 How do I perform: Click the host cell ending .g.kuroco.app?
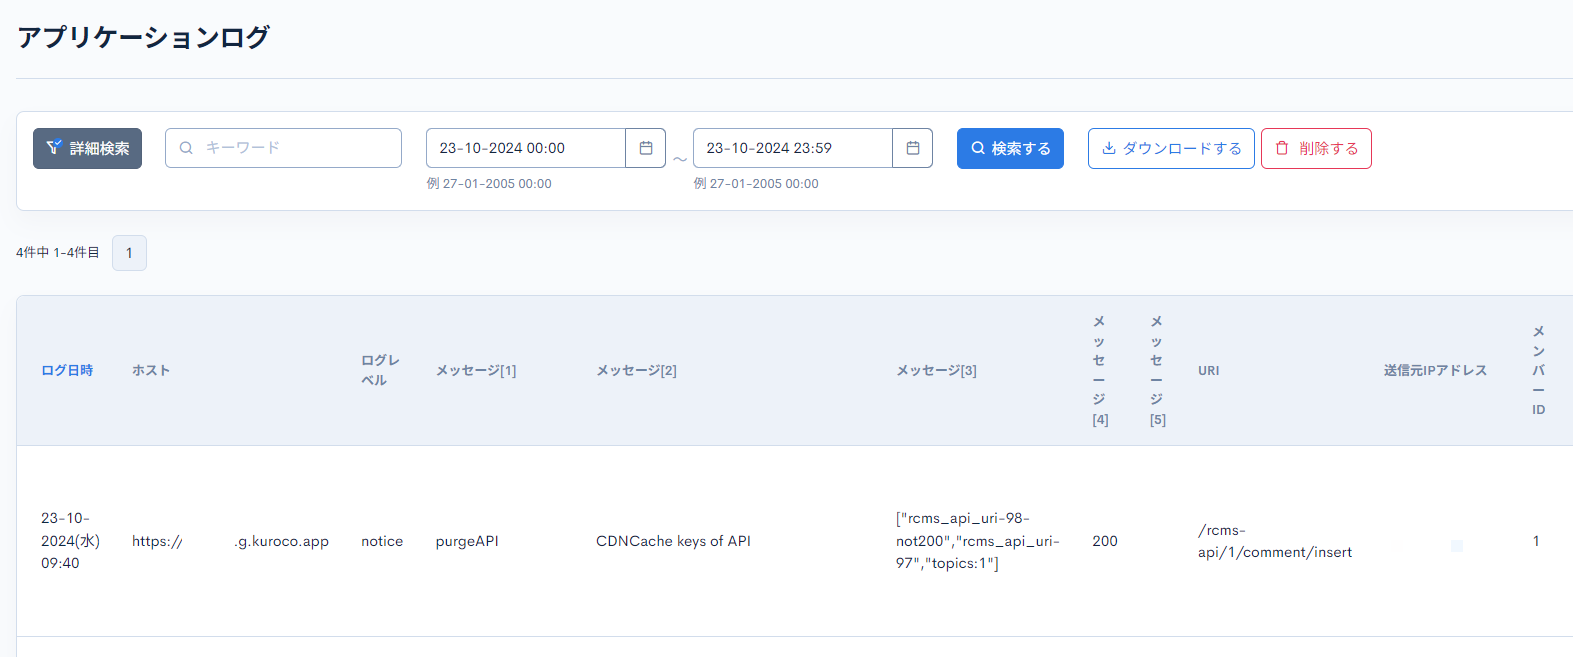[230, 541]
